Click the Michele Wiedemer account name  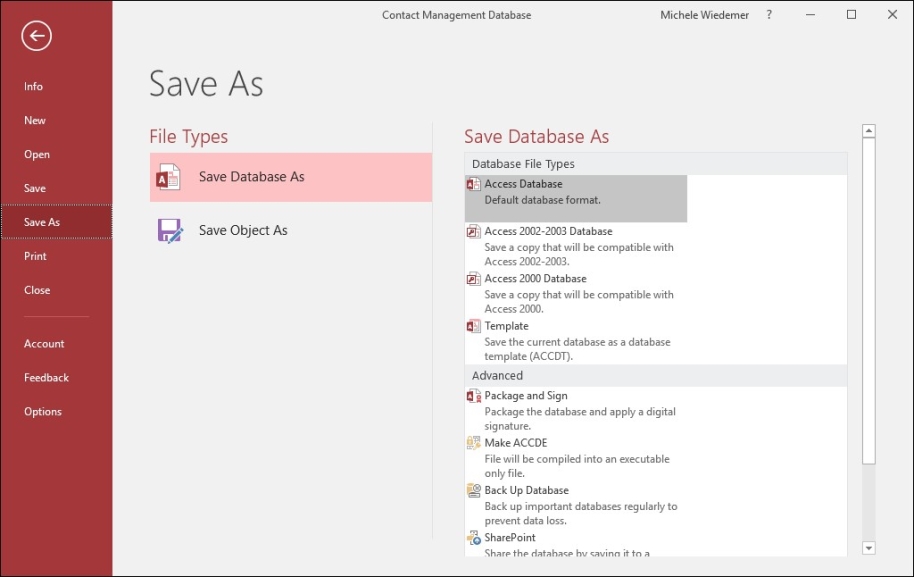[x=704, y=15]
